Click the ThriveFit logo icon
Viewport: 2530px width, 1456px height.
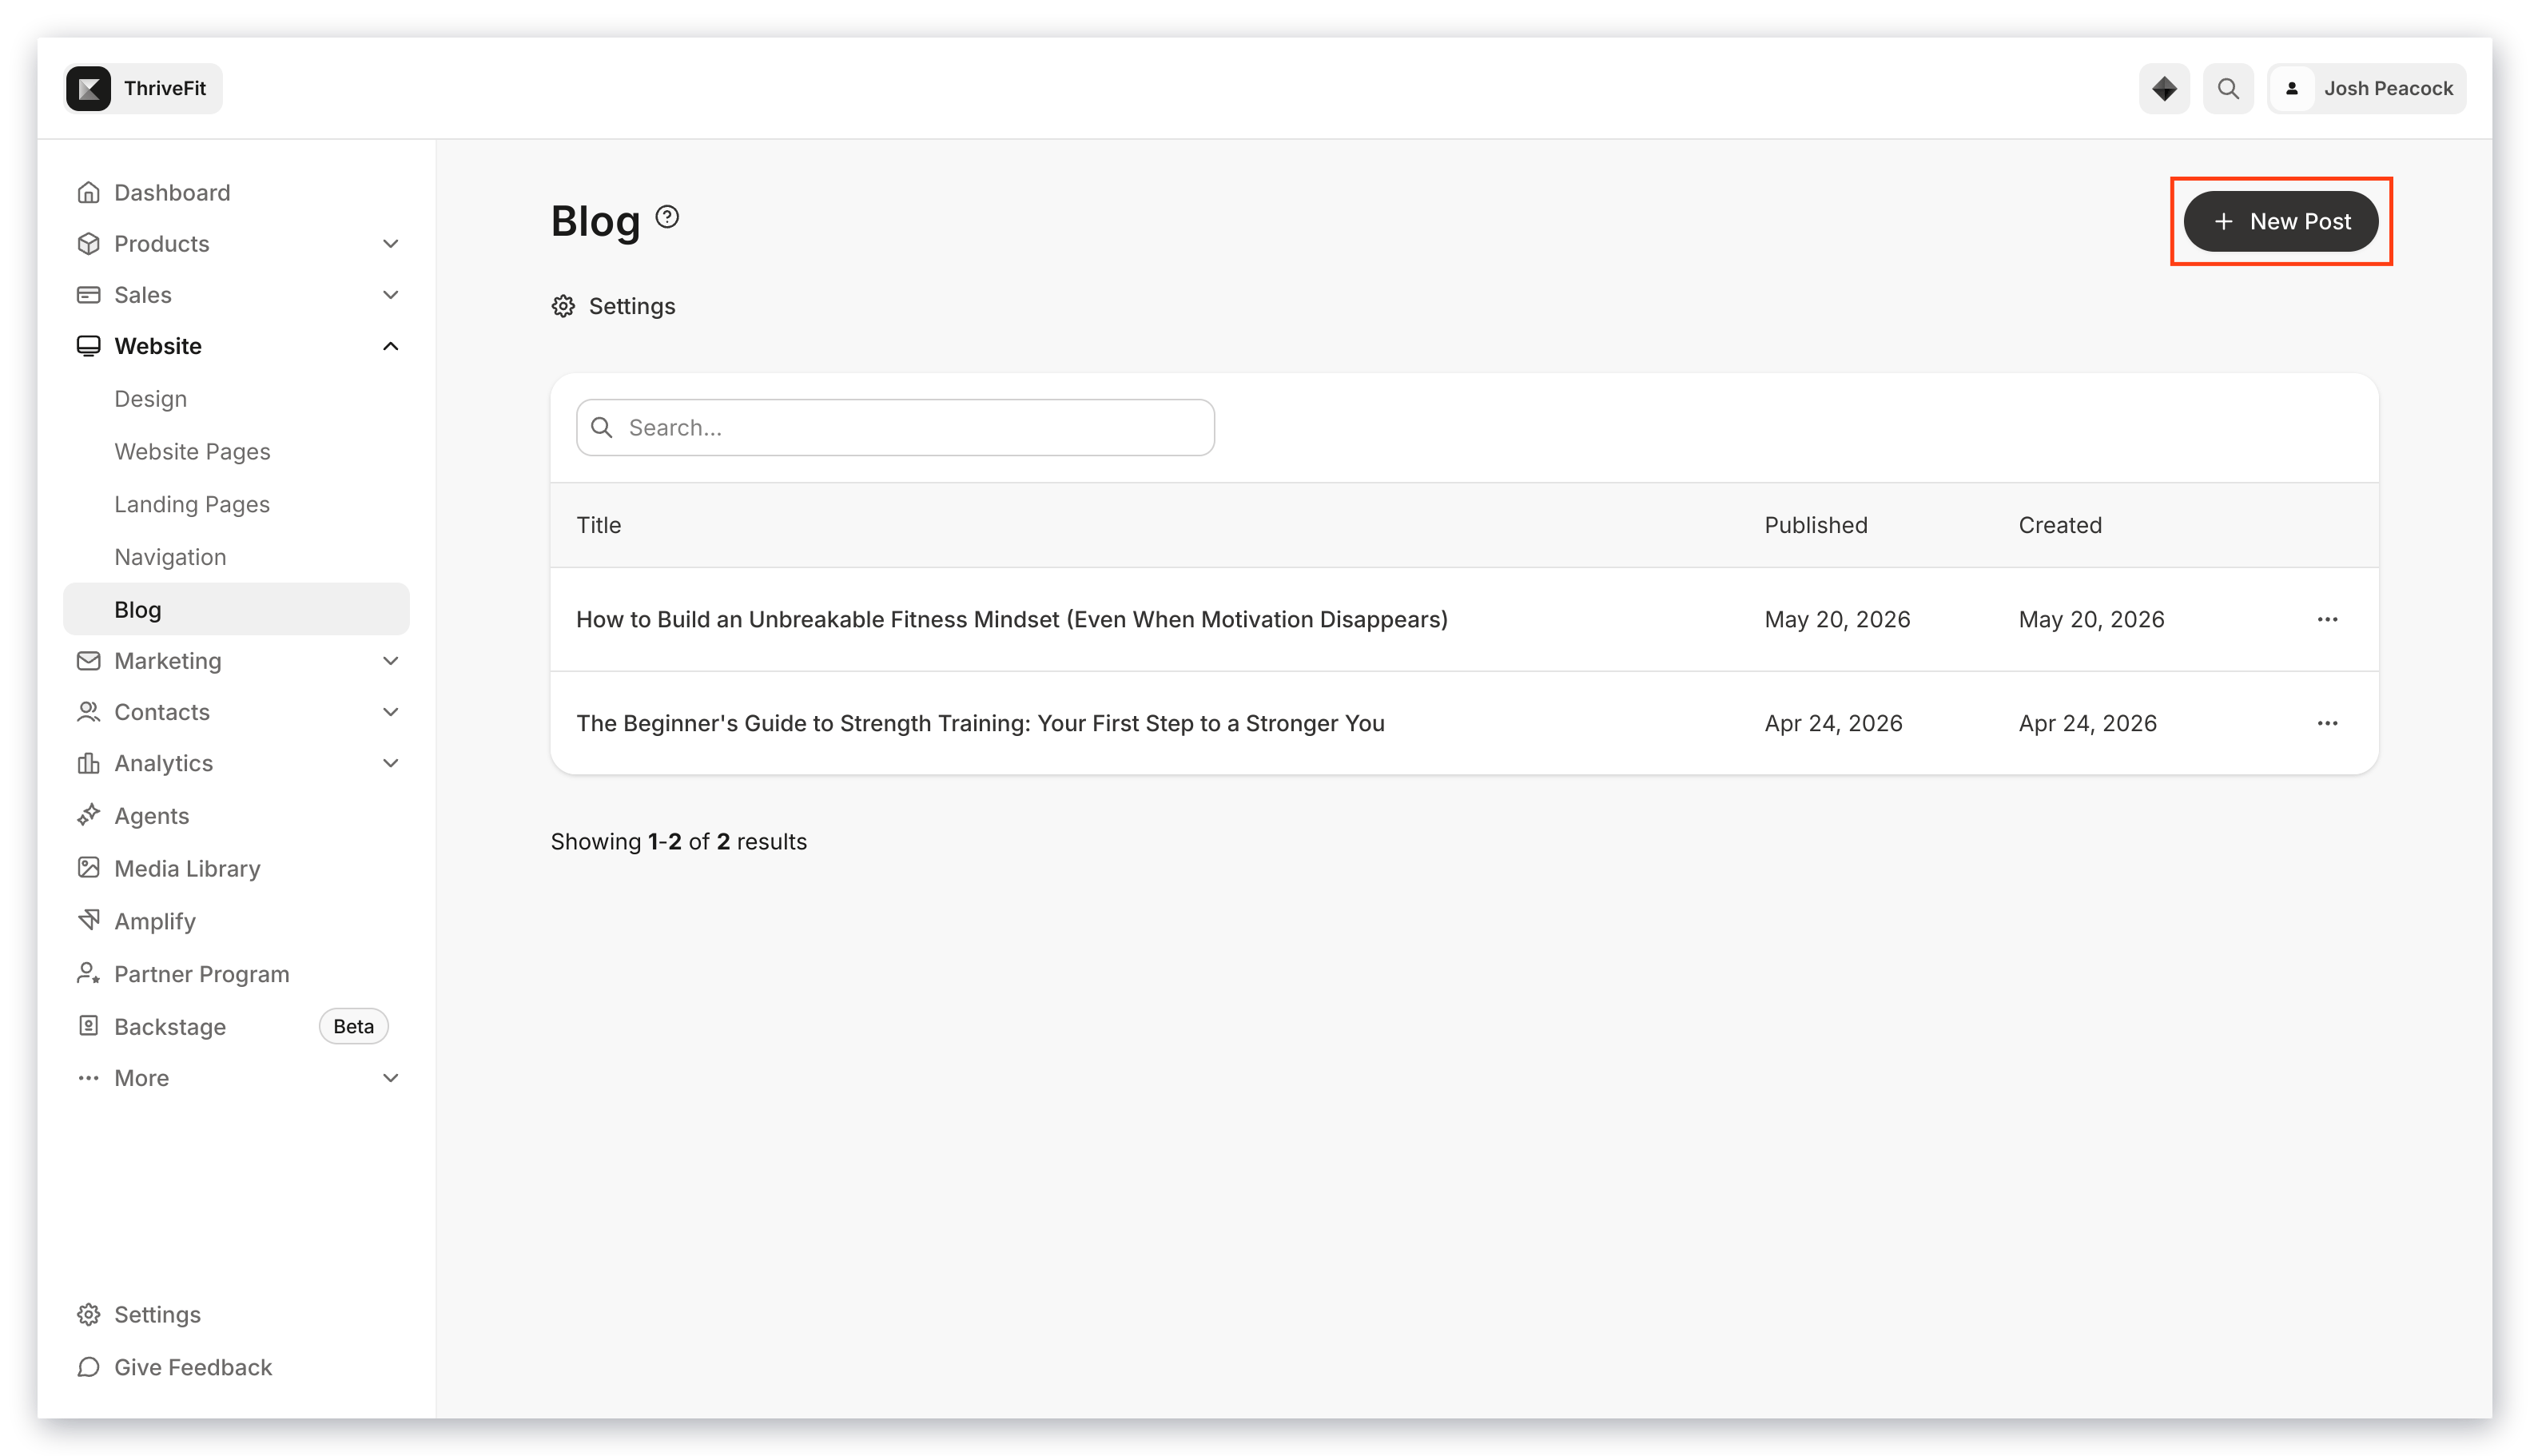[88, 88]
